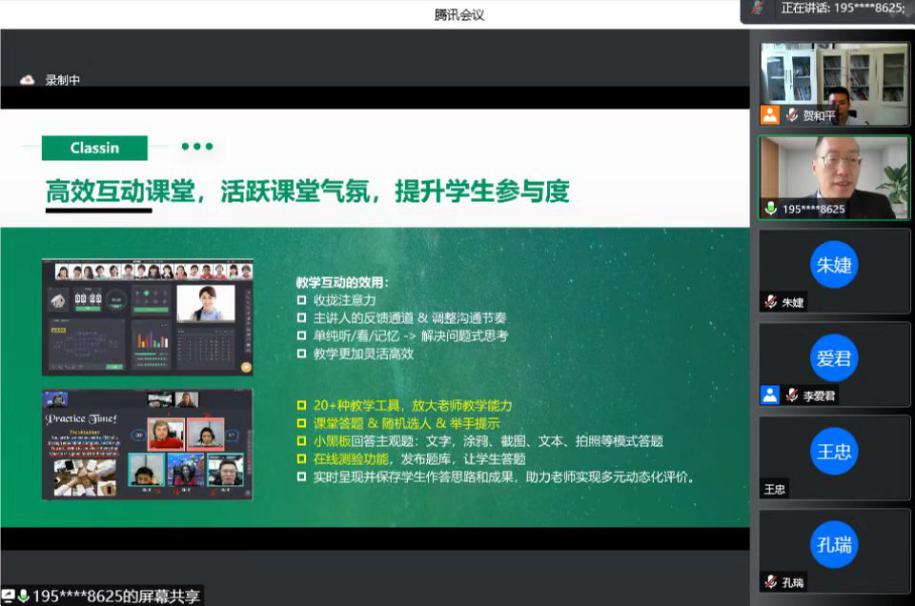
Task: Click the green microphone icon on 195****8625's video
Action: [x=771, y=209]
